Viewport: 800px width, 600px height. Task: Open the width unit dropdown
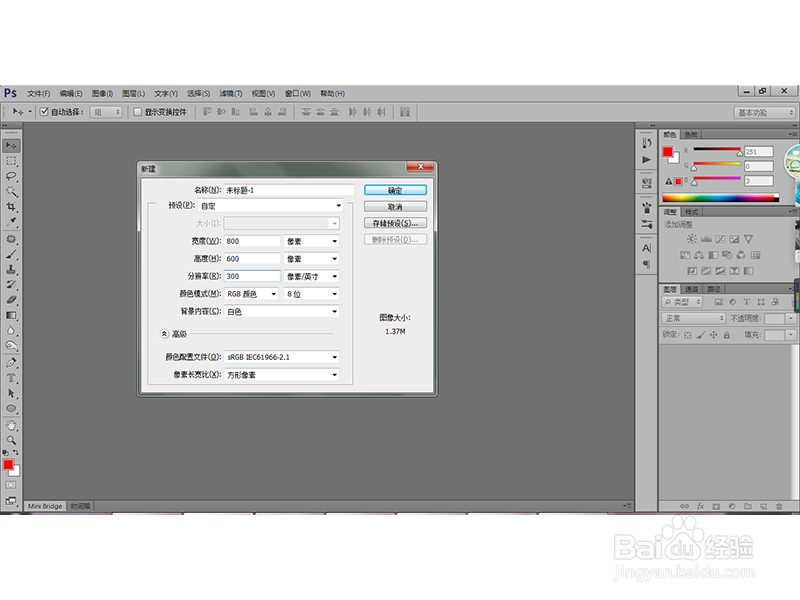click(x=311, y=241)
